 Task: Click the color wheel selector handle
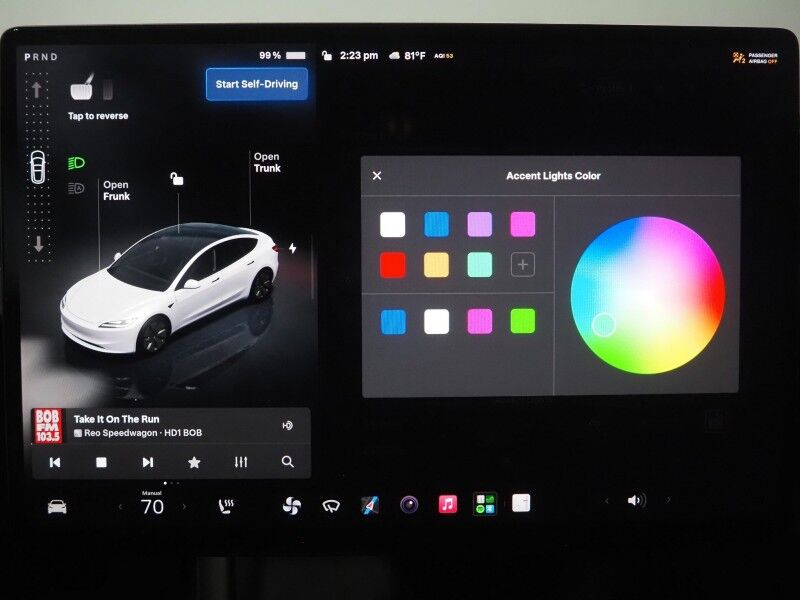click(x=604, y=325)
